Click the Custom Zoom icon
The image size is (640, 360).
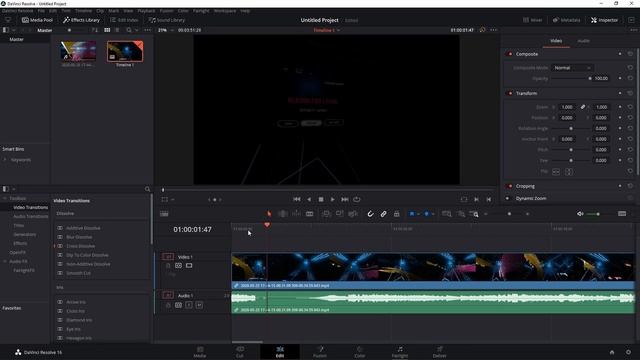474,214
